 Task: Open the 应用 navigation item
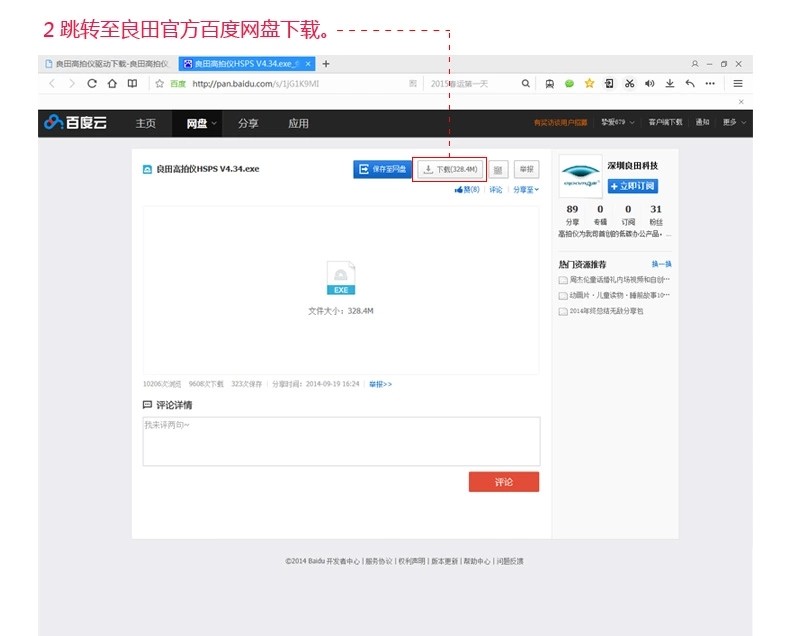pyautogui.click(x=298, y=123)
